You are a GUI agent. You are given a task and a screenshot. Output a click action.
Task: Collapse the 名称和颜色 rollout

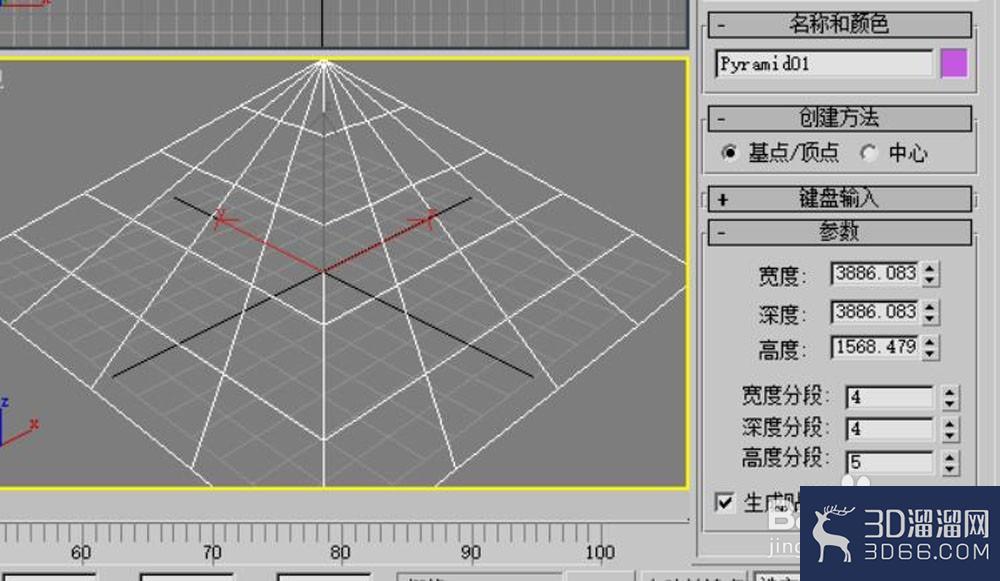coord(839,25)
